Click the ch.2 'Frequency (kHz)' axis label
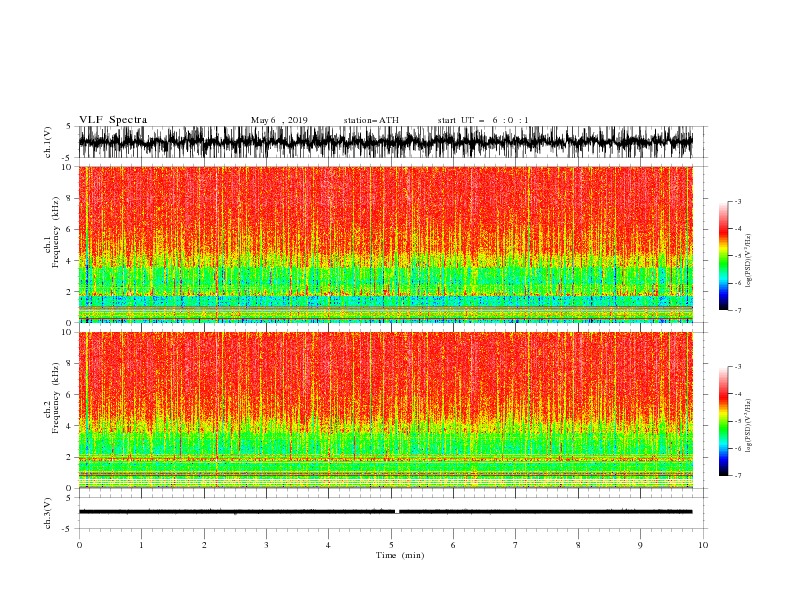792x612 pixels. tap(55, 398)
